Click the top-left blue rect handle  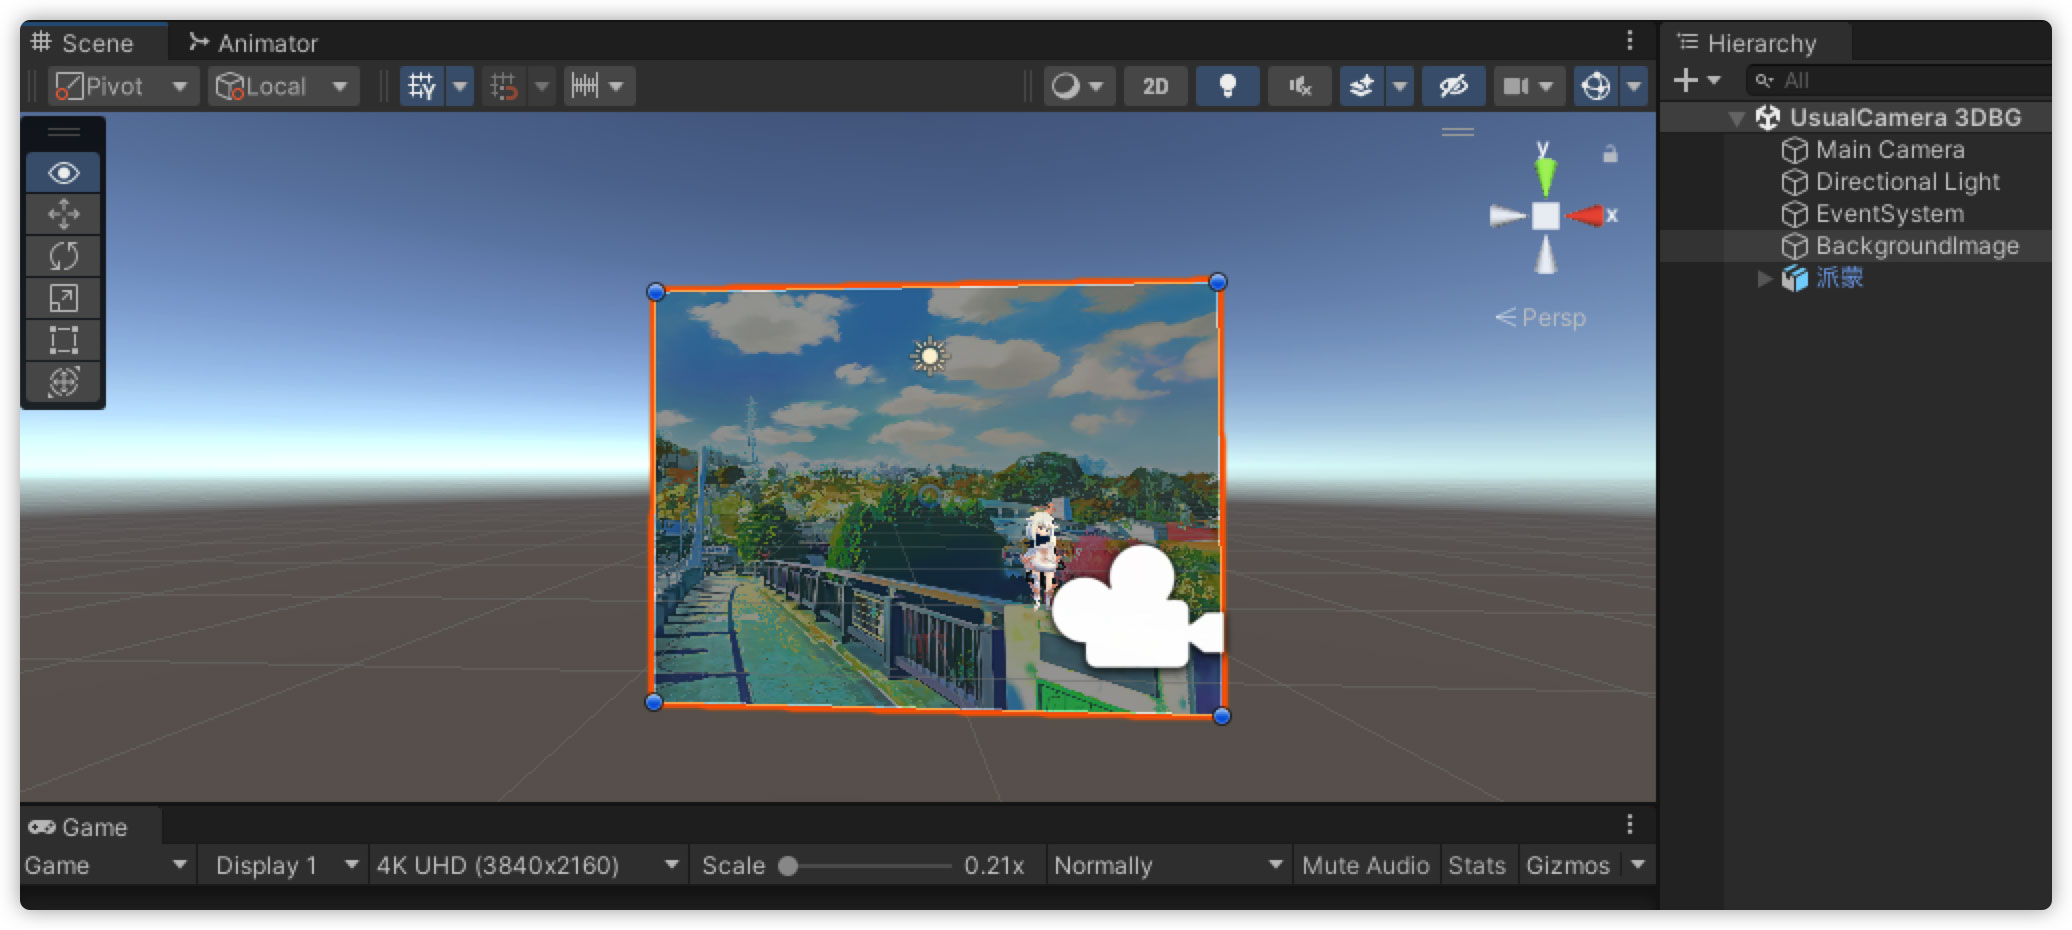coord(656,292)
